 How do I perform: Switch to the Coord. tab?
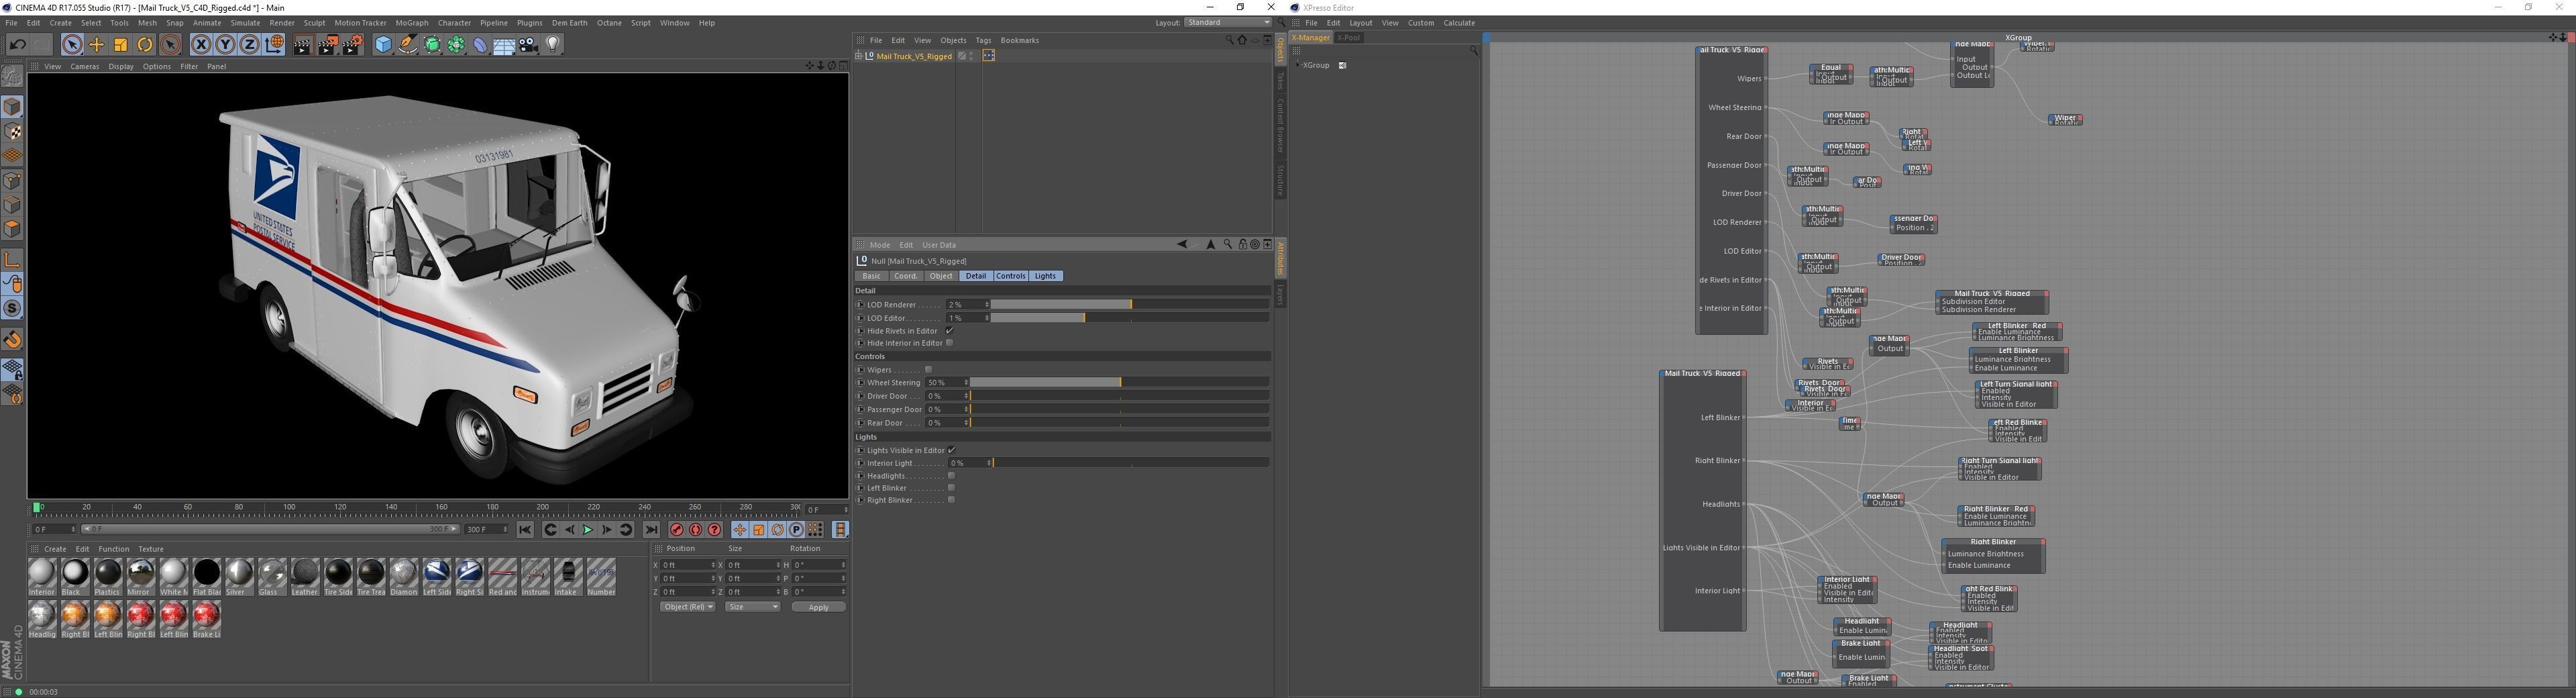(x=906, y=276)
